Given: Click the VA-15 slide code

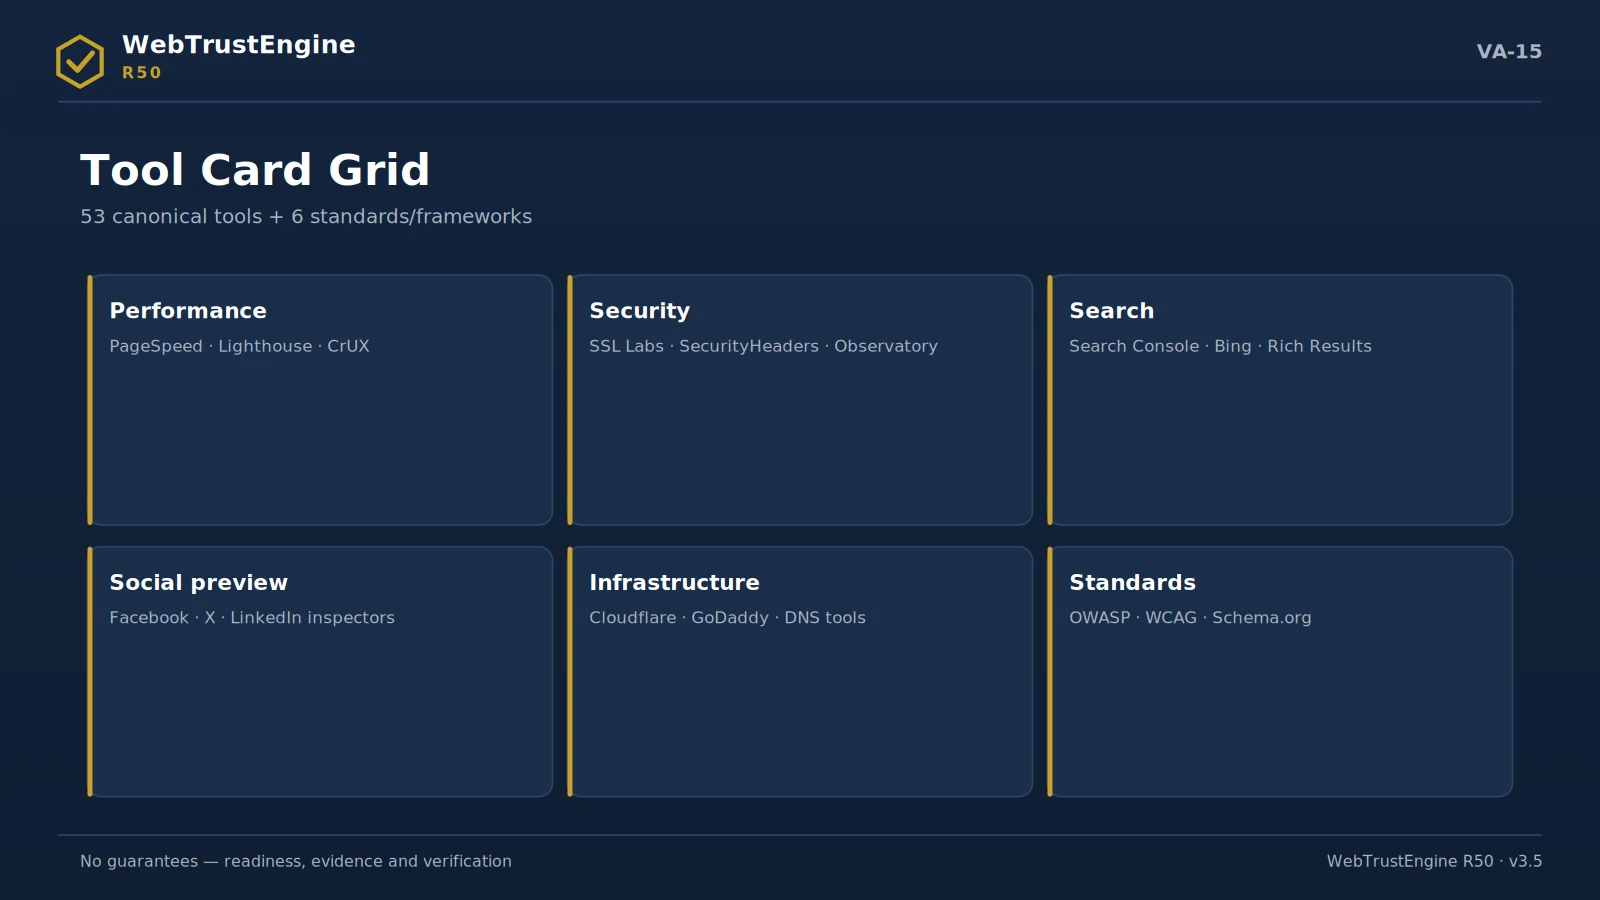Looking at the screenshot, I should 1509,51.
